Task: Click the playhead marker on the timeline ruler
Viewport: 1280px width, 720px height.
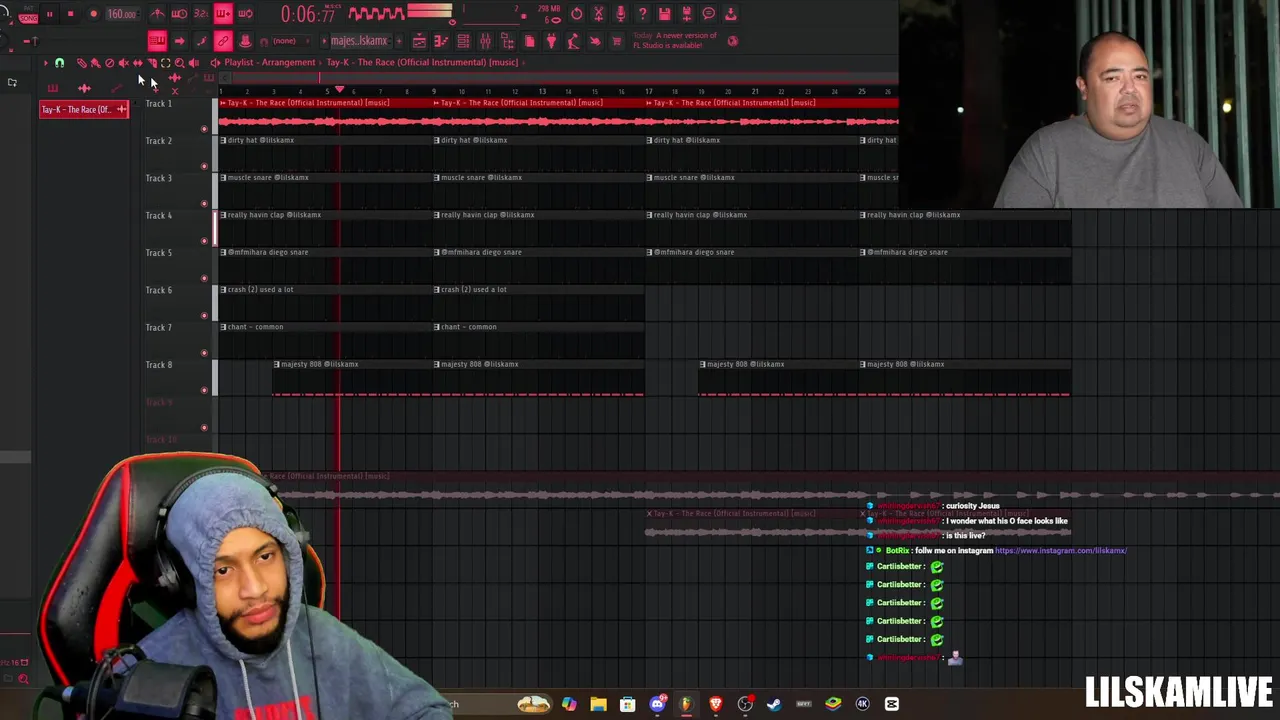Action: click(339, 91)
